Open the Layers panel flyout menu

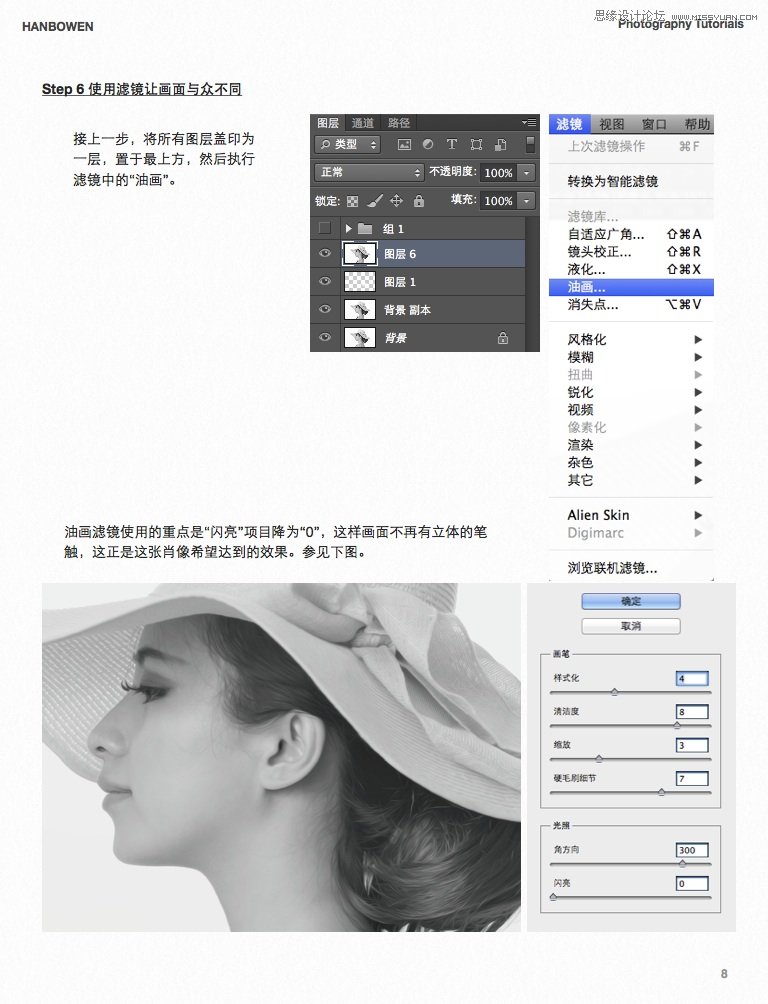[529, 122]
